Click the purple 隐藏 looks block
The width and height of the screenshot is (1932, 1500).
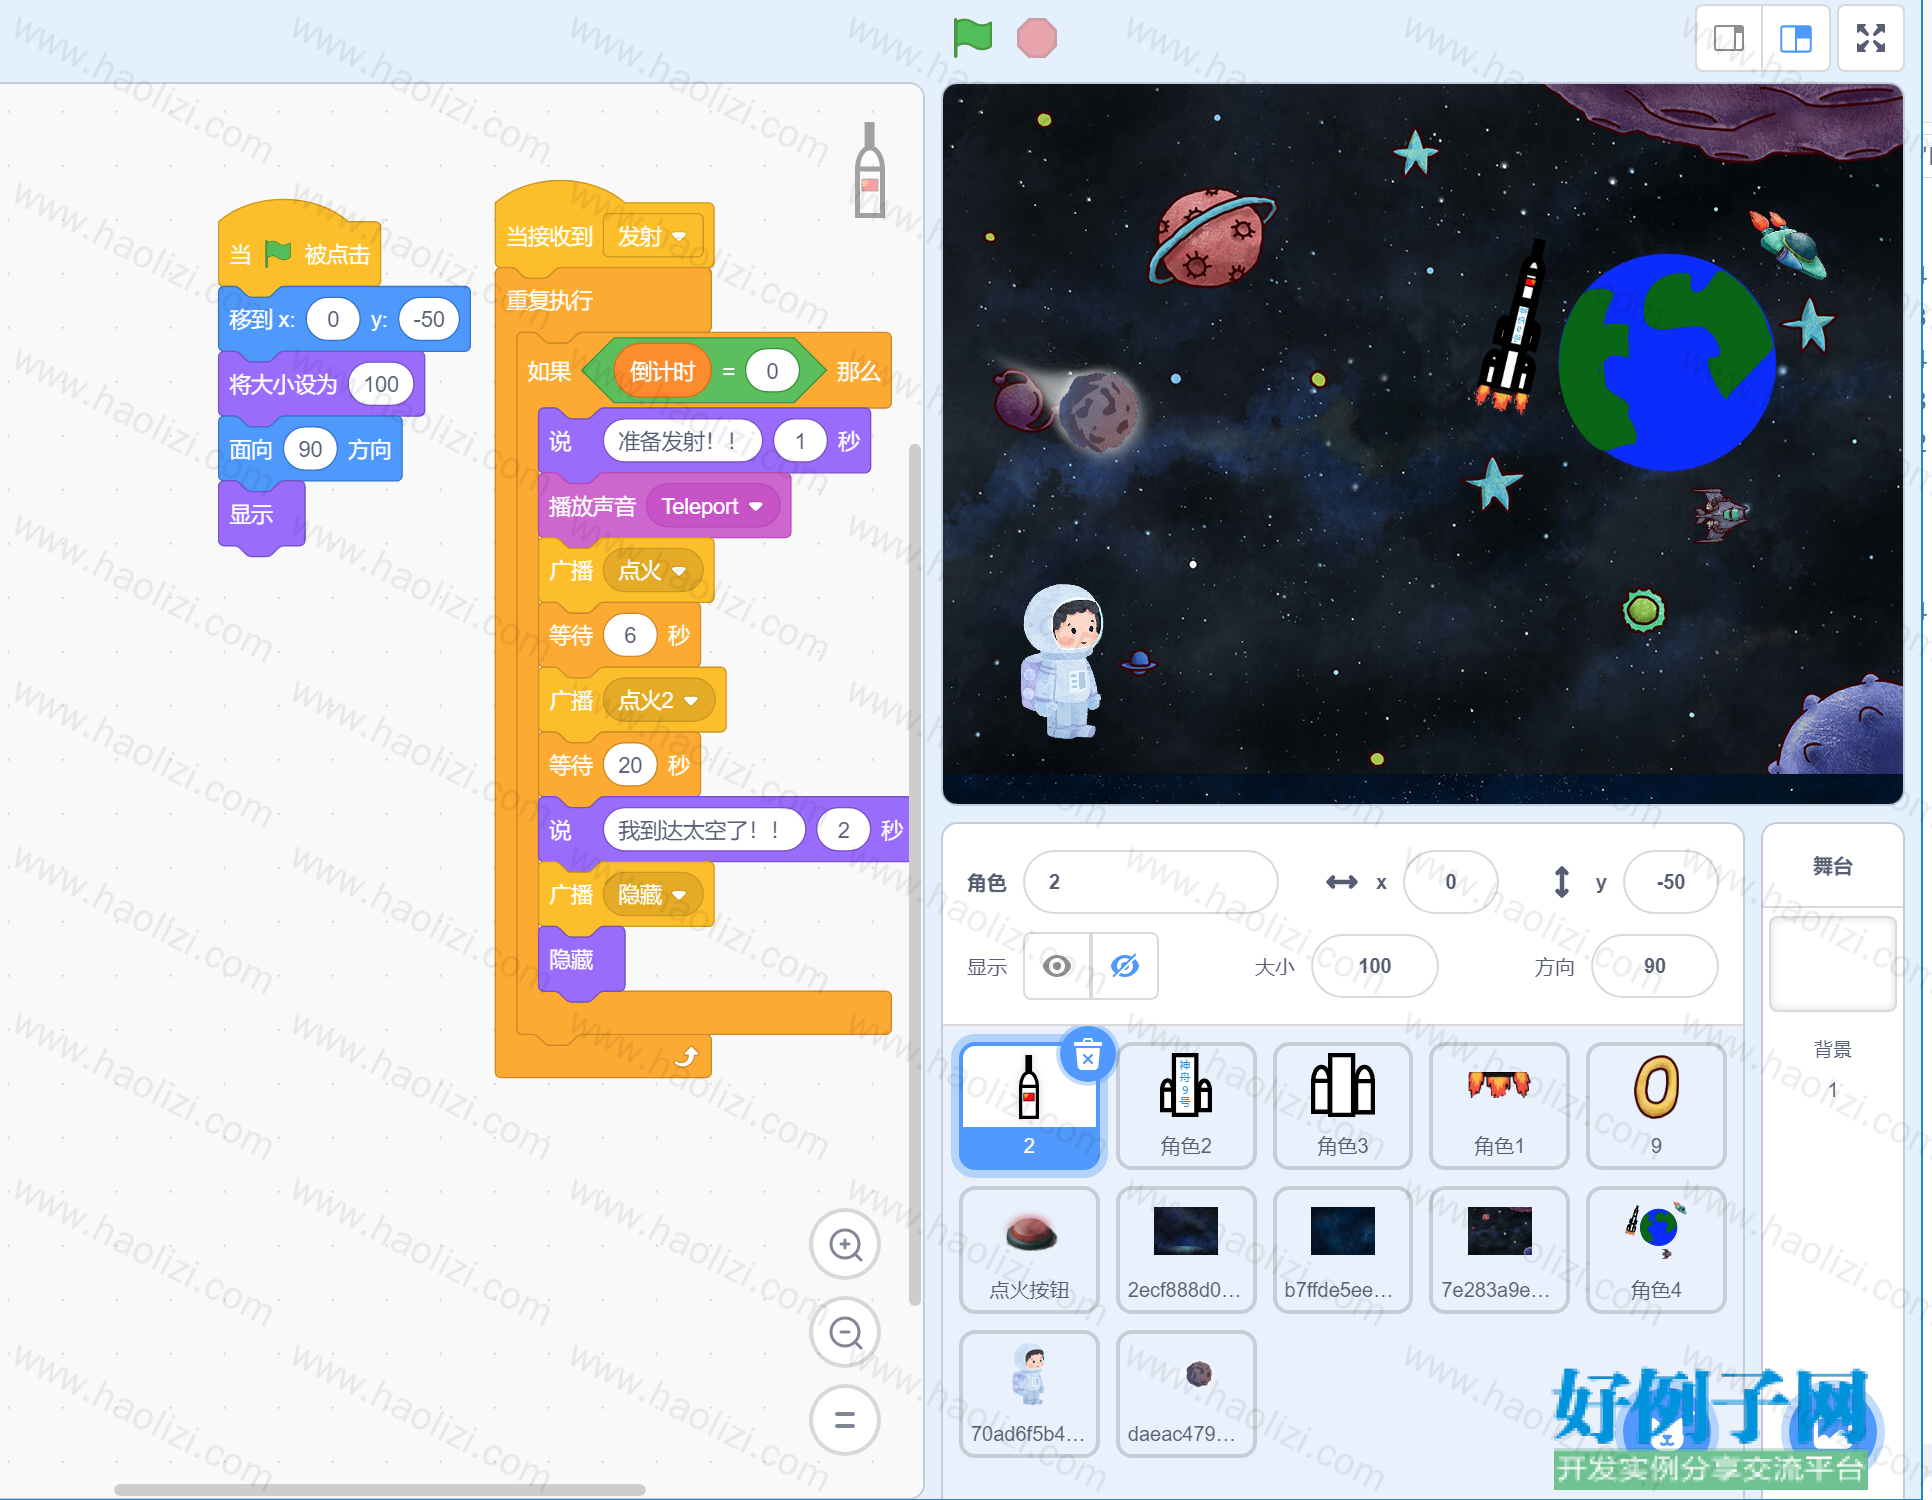coord(581,960)
